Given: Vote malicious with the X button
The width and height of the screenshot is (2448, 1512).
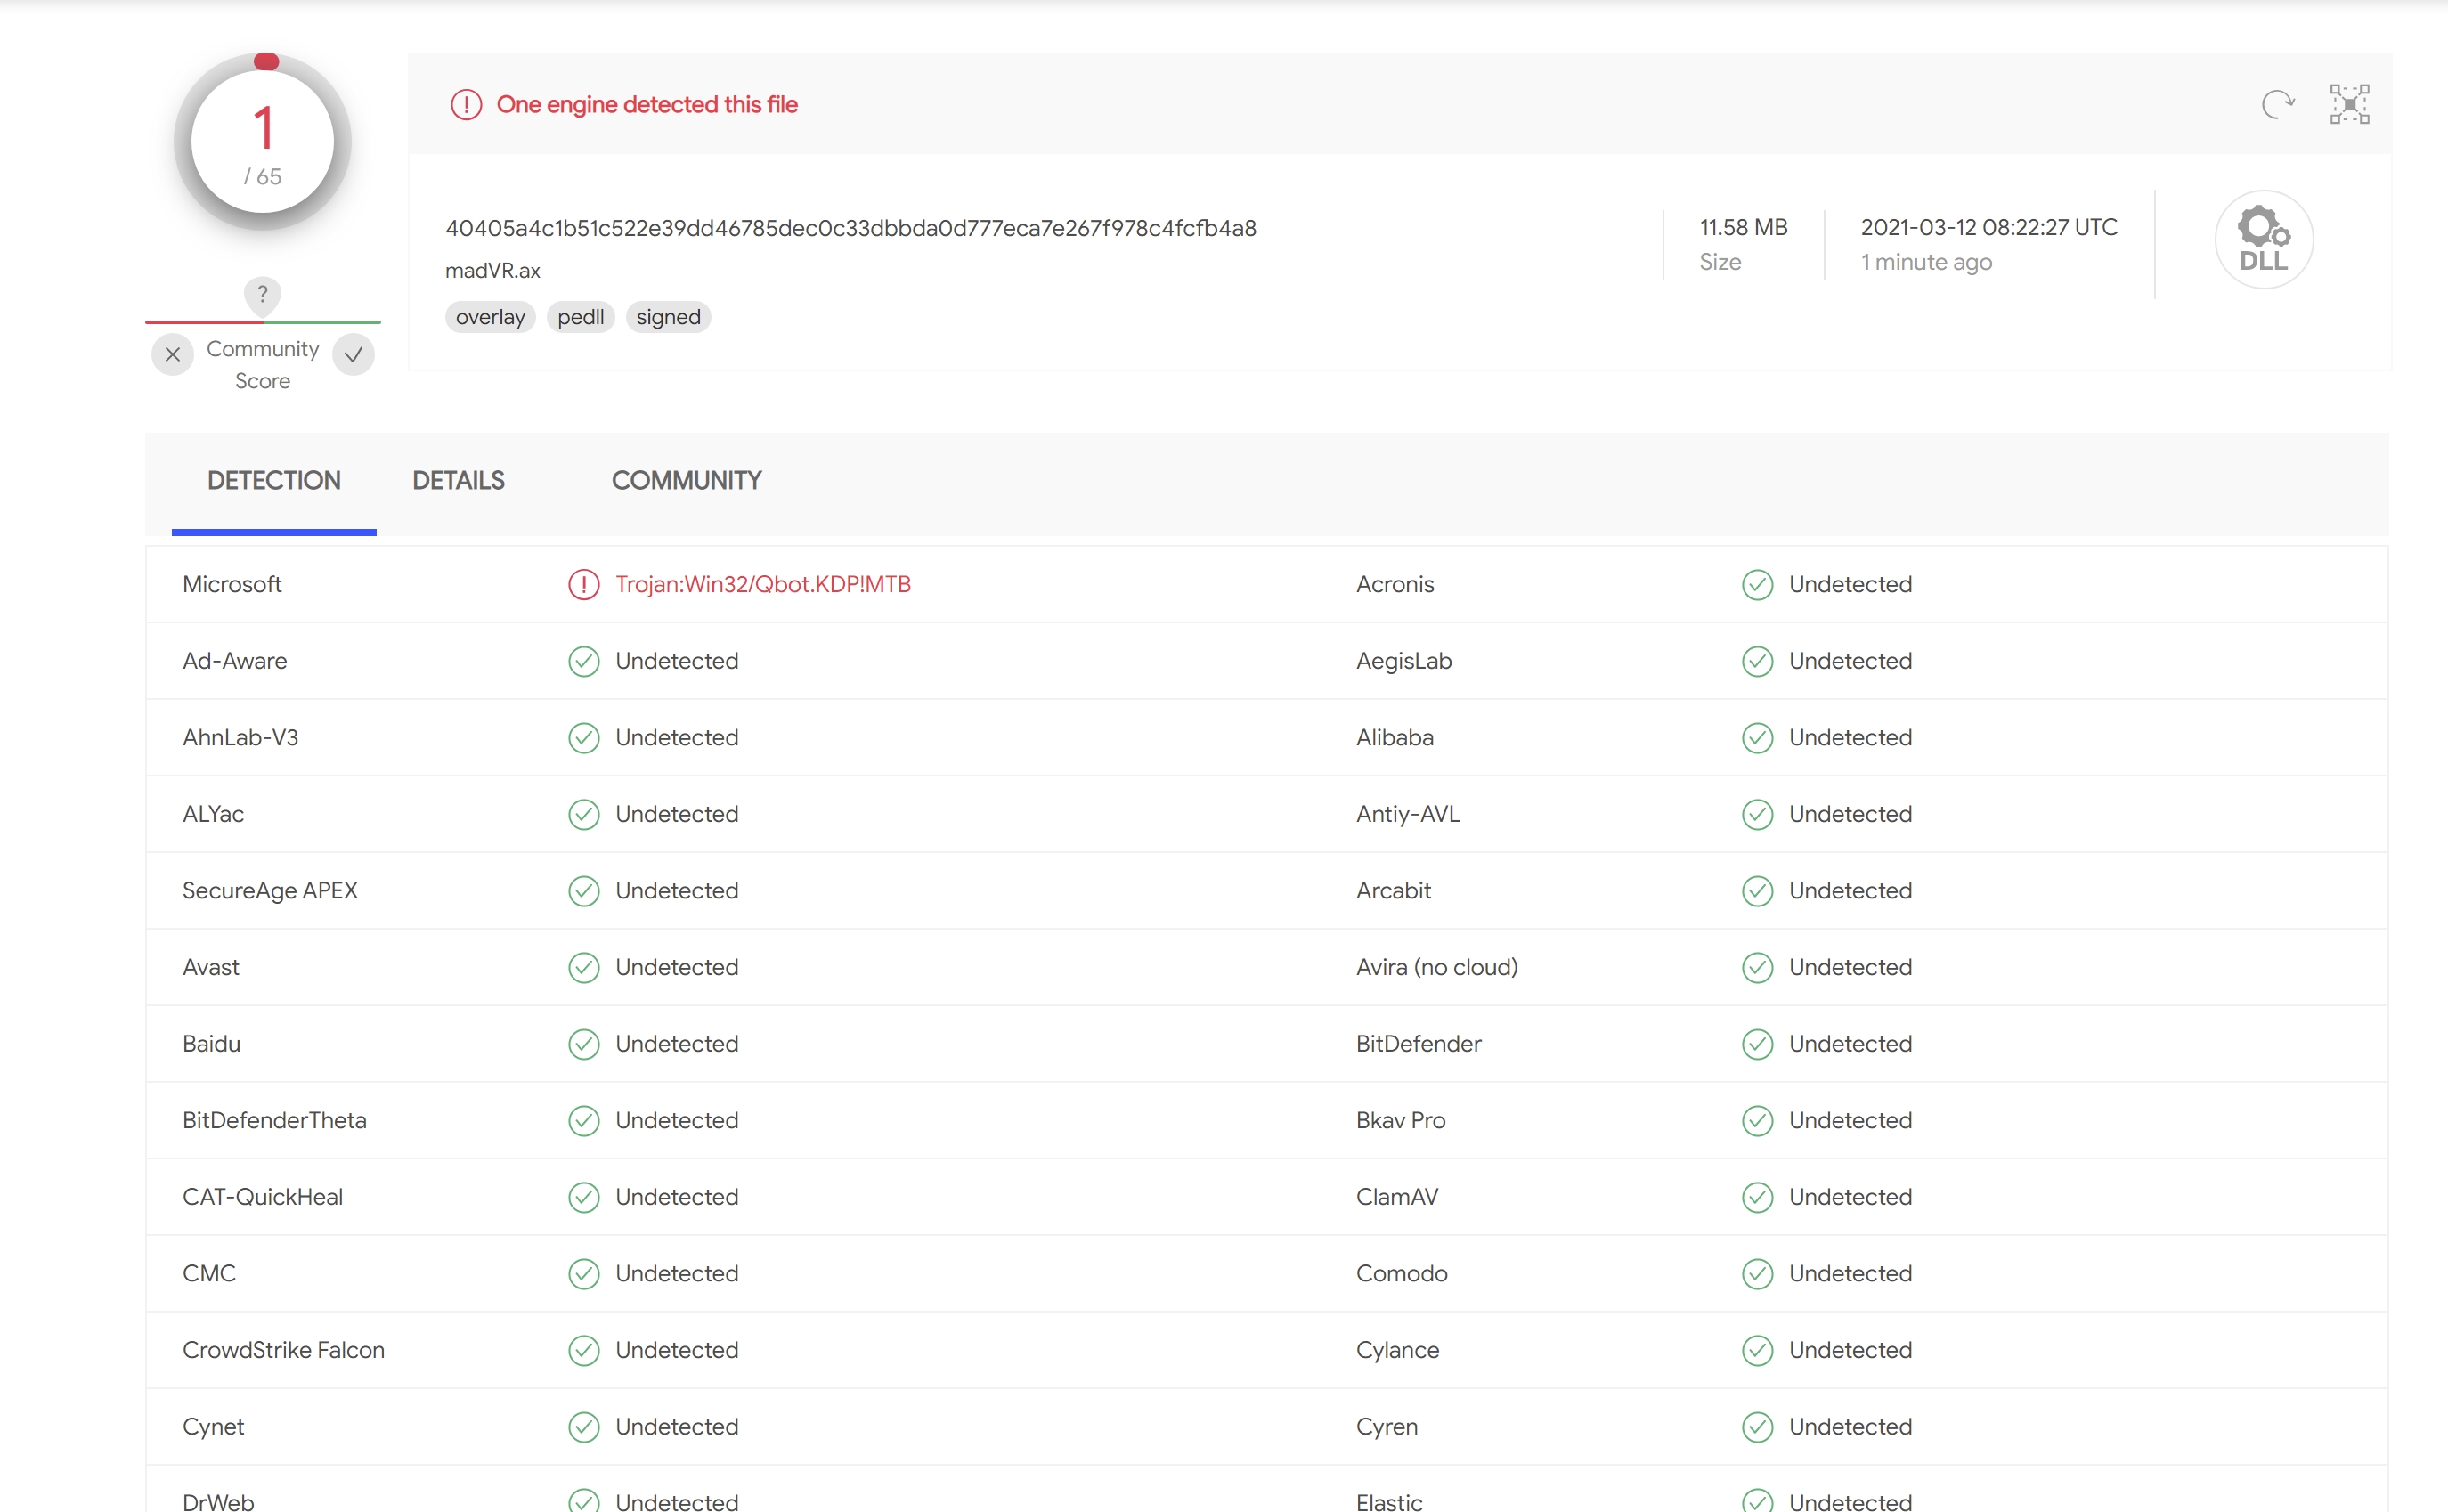Looking at the screenshot, I should 173,354.
